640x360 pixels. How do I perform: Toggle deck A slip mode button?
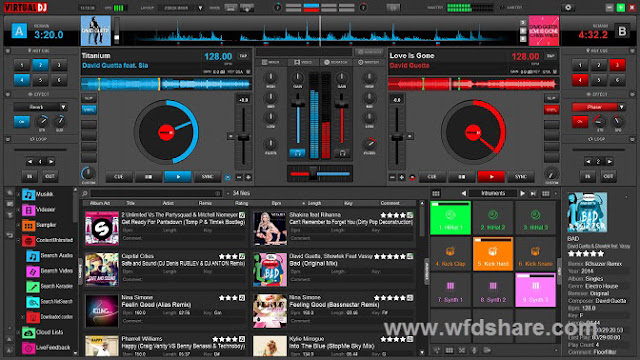(x=89, y=98)
